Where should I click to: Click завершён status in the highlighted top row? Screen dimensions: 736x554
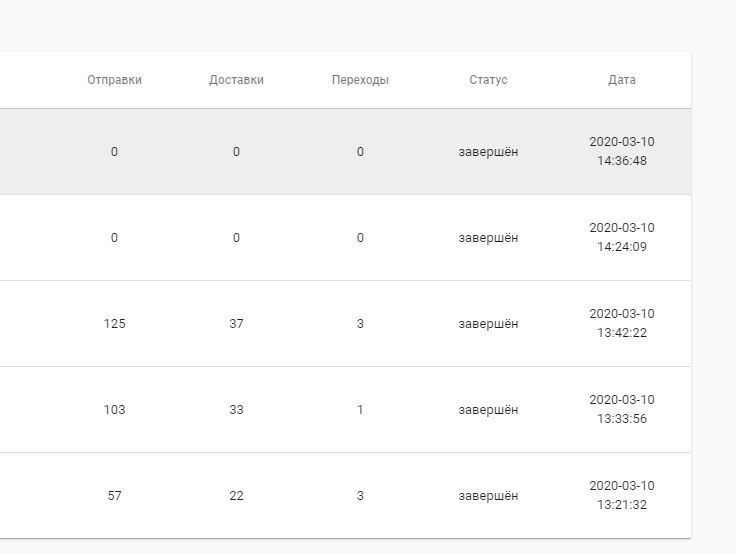(488, 152)
